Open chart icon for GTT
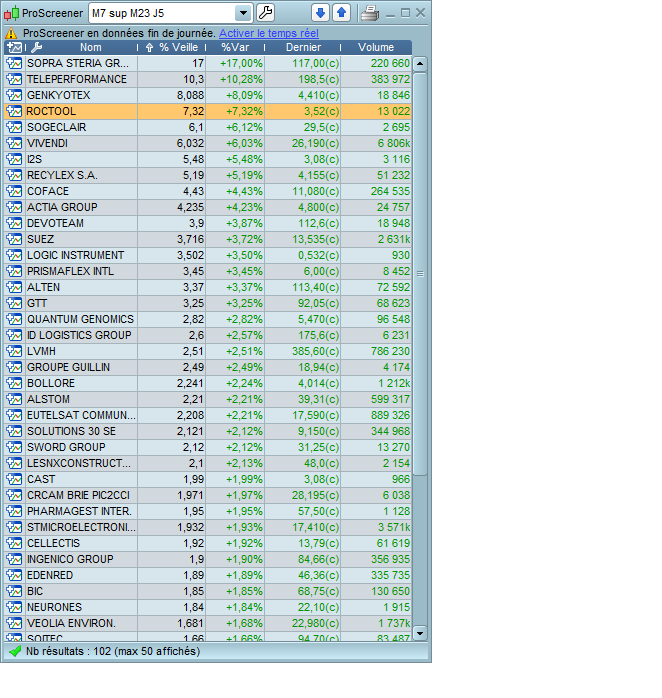Screen dimensions: 662x698 (14, 303)
